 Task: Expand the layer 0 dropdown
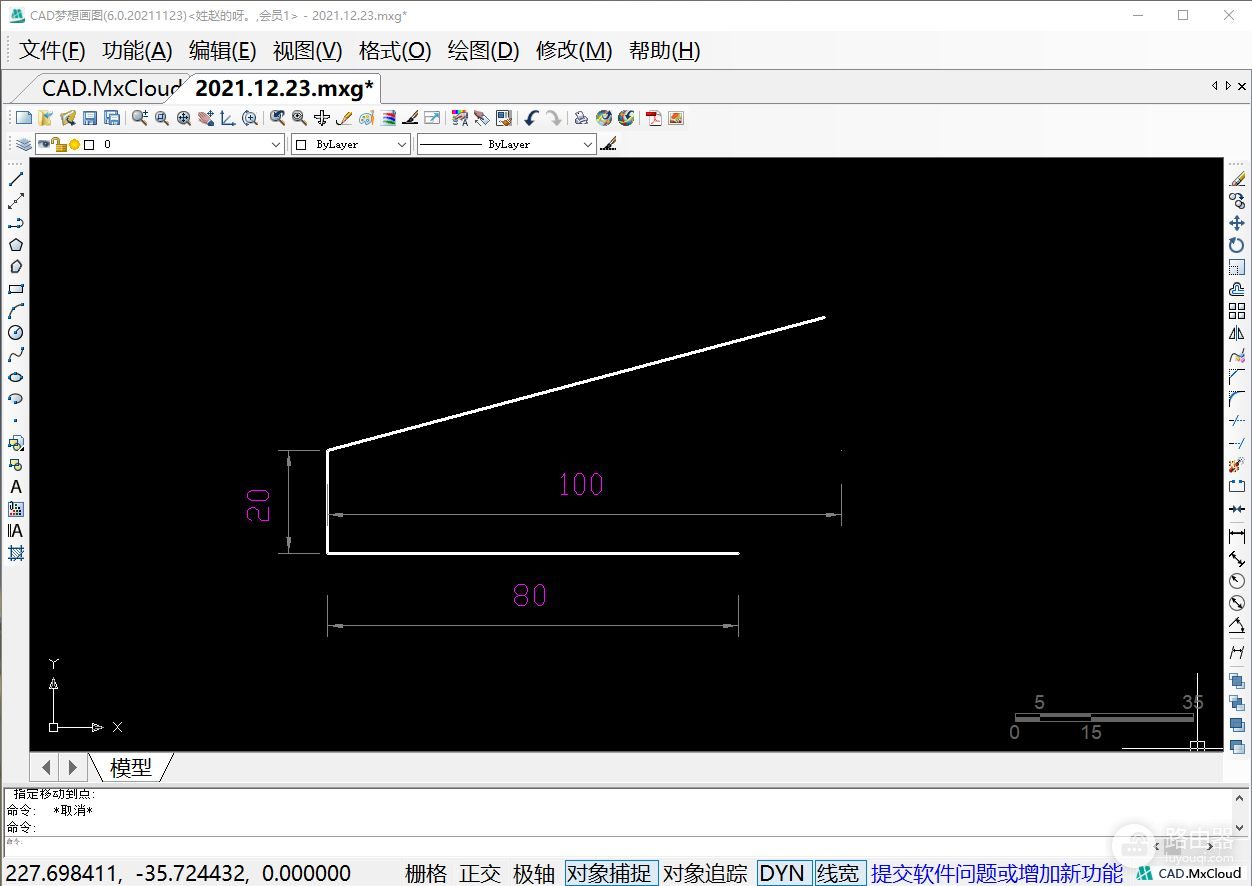277,145
